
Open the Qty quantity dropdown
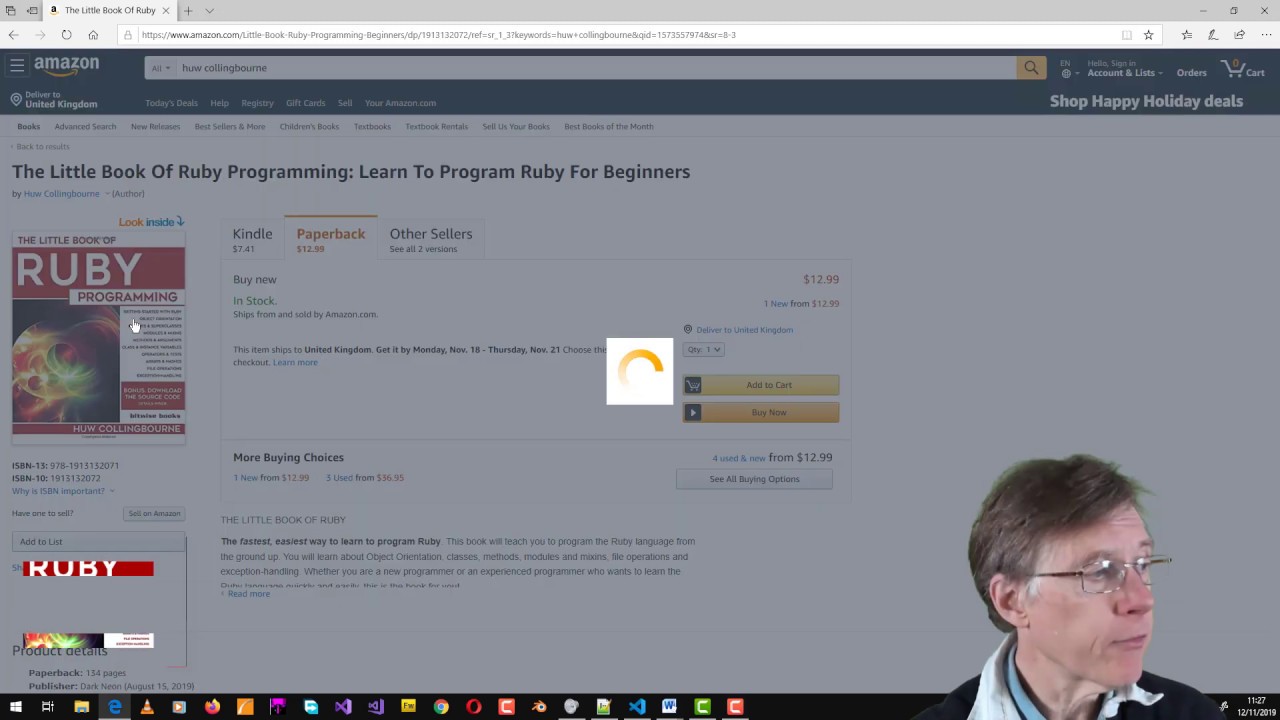click(704, 349)
